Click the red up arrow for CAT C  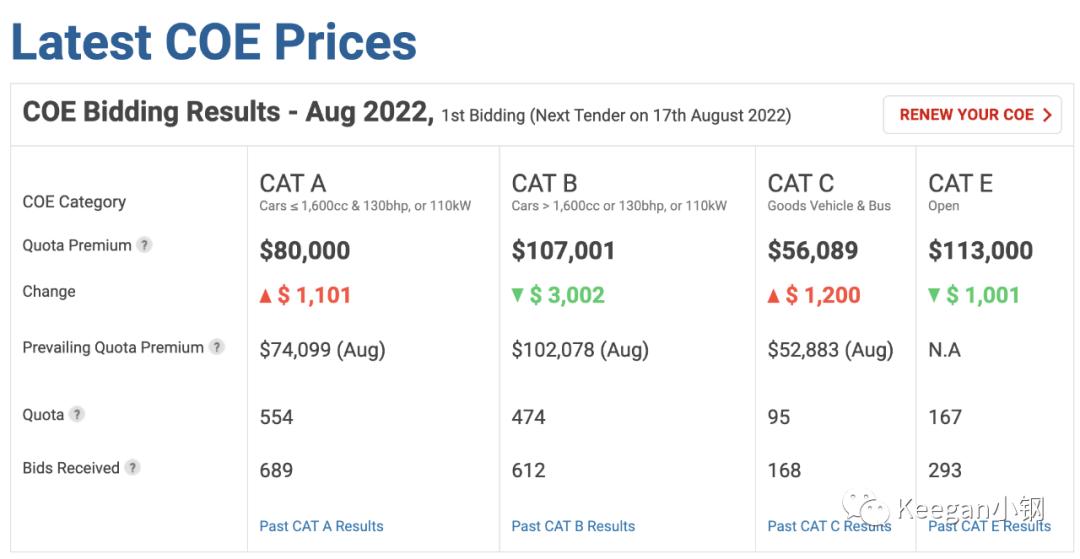click(774, 296)
